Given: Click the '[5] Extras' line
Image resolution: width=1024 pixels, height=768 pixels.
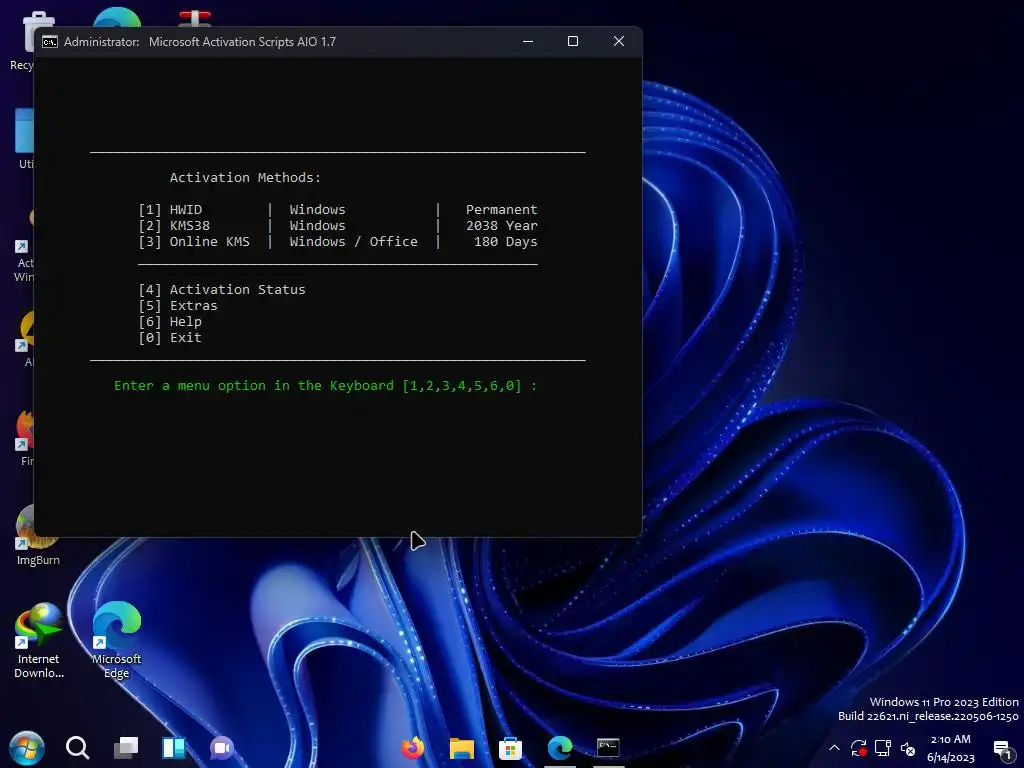Looking at the screenshot, I should tap(178, 306).
